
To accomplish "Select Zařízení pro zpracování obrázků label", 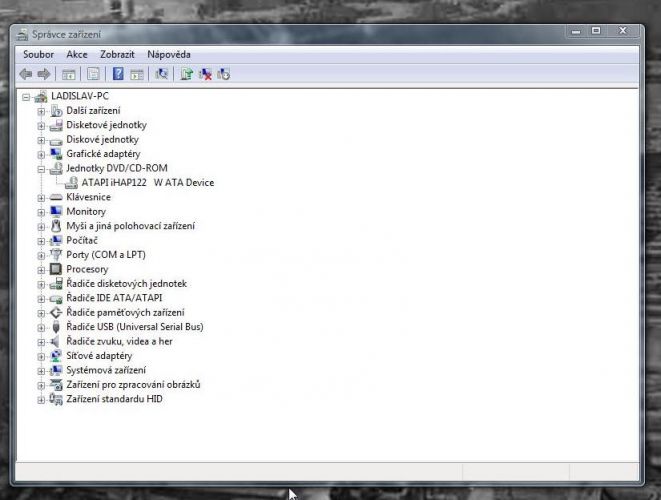I will pyautogui.click(x=133, y=384).
